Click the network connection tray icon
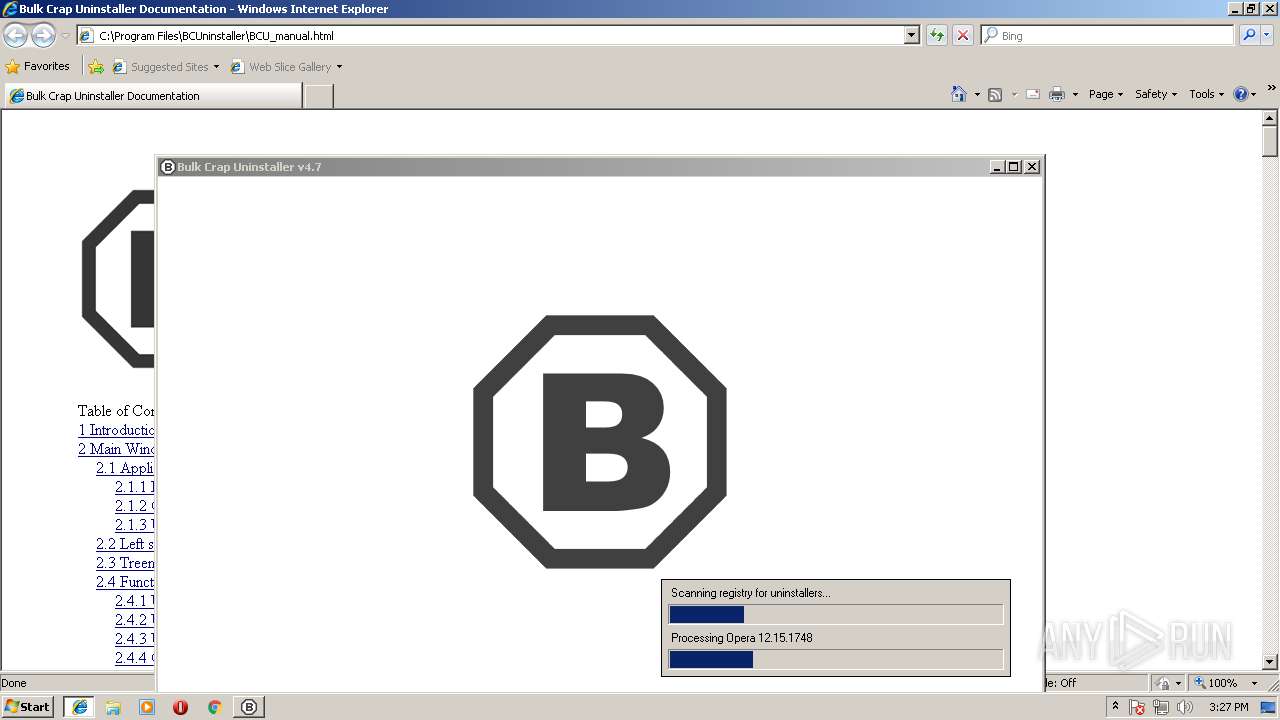The image size is (1280, 720). pos(1161,708)
